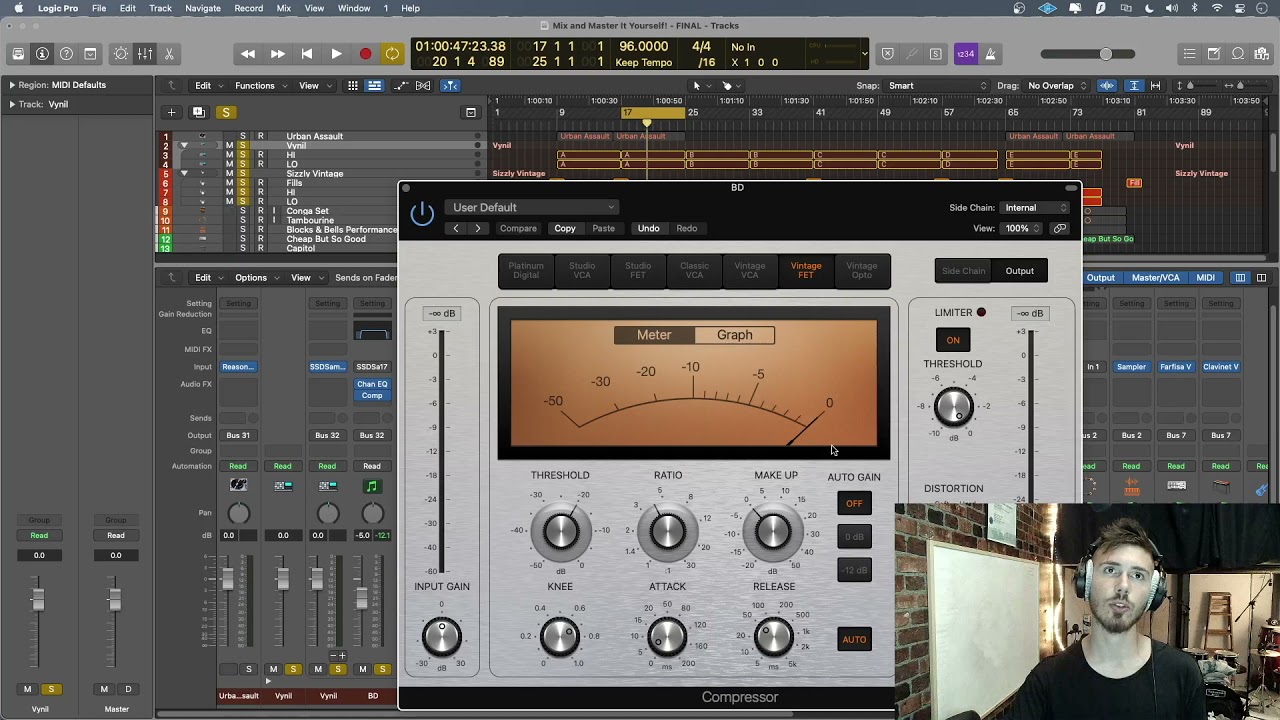Go to previous preset arrow in plugin

(x=456, y=229)
